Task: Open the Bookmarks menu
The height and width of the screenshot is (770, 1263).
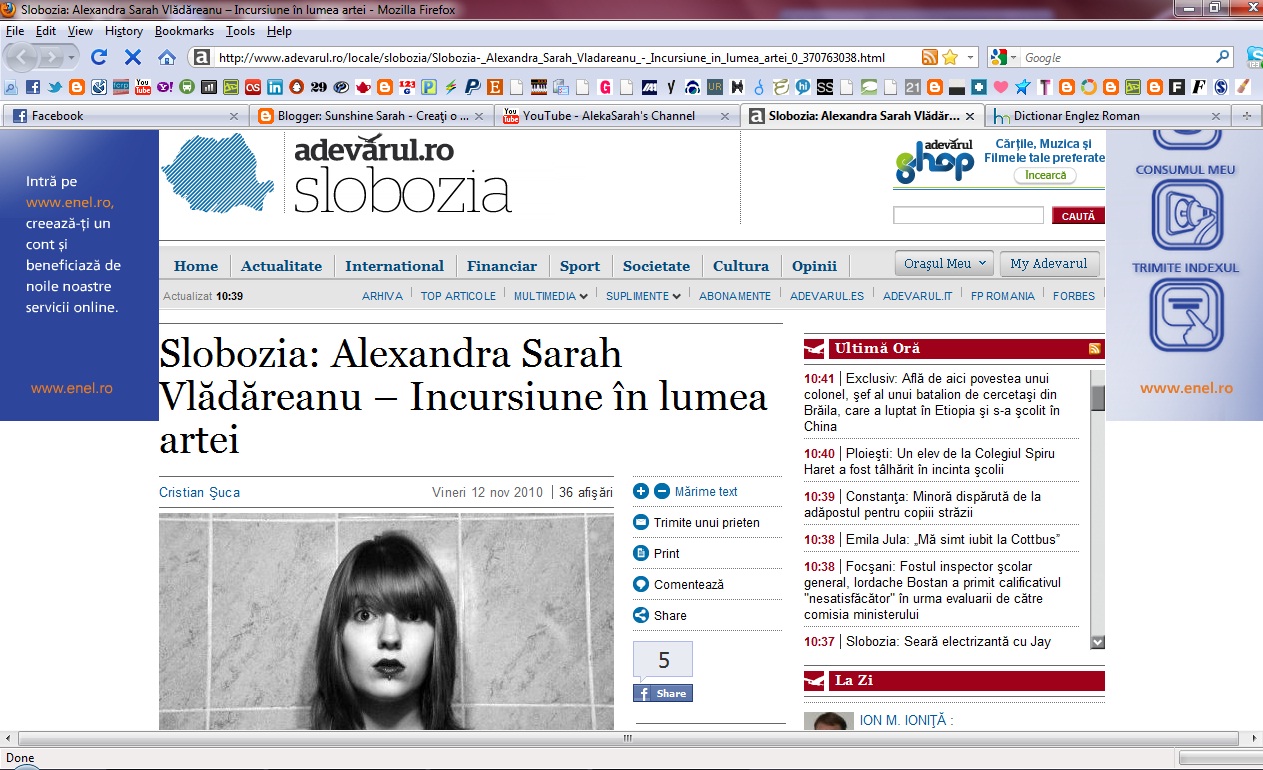Action: point(184,31)
